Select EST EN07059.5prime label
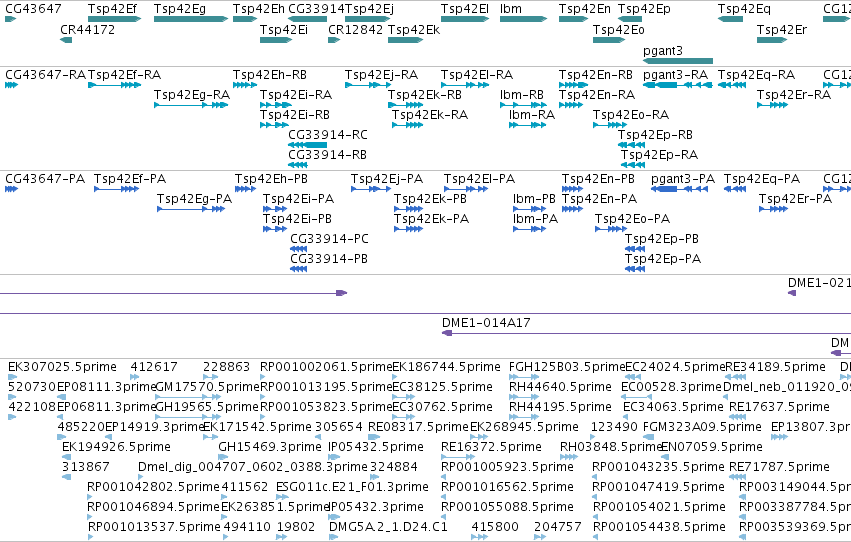 (x=712, y=447)
